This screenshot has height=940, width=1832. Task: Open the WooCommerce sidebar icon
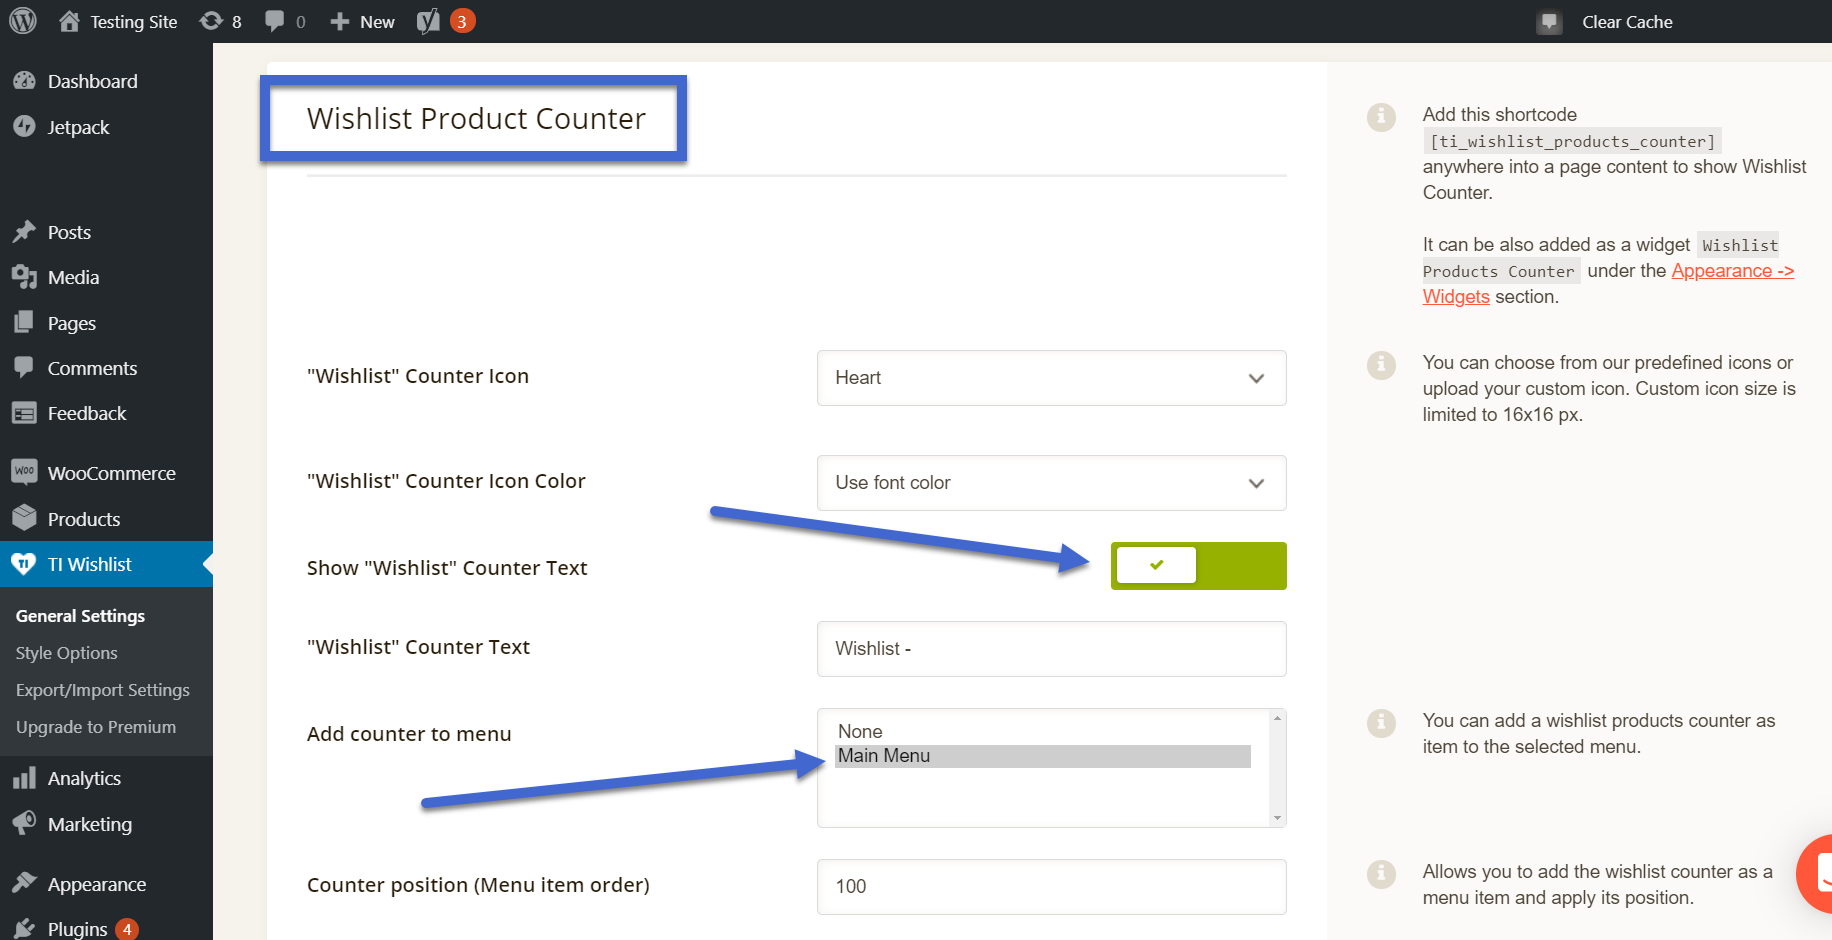[24, 472]
